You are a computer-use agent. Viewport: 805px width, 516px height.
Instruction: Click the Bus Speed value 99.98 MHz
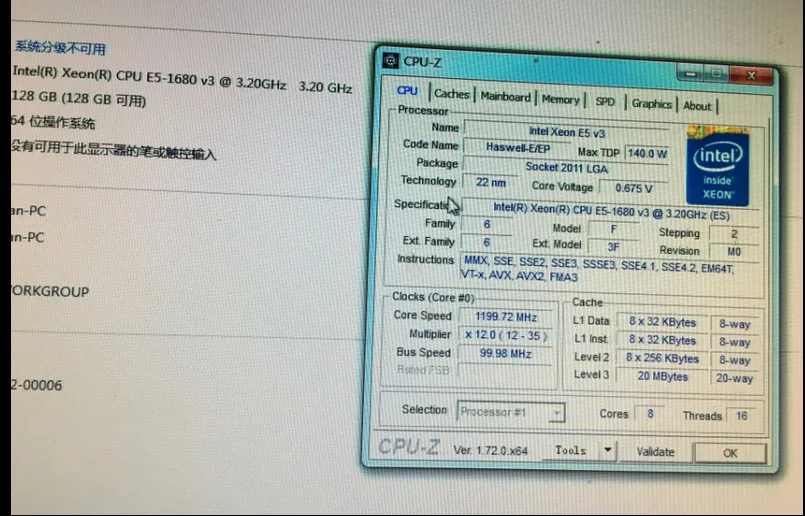505,354
